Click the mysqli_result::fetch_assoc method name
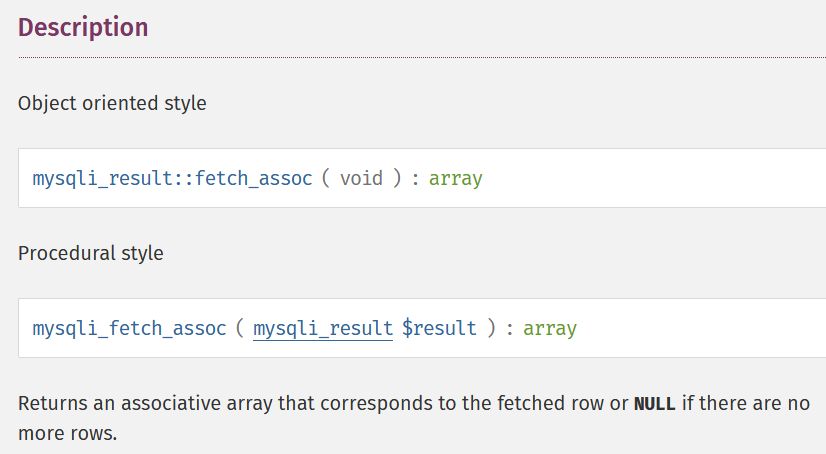The width and height of the screenshot is (826, 454). point(172,179)
